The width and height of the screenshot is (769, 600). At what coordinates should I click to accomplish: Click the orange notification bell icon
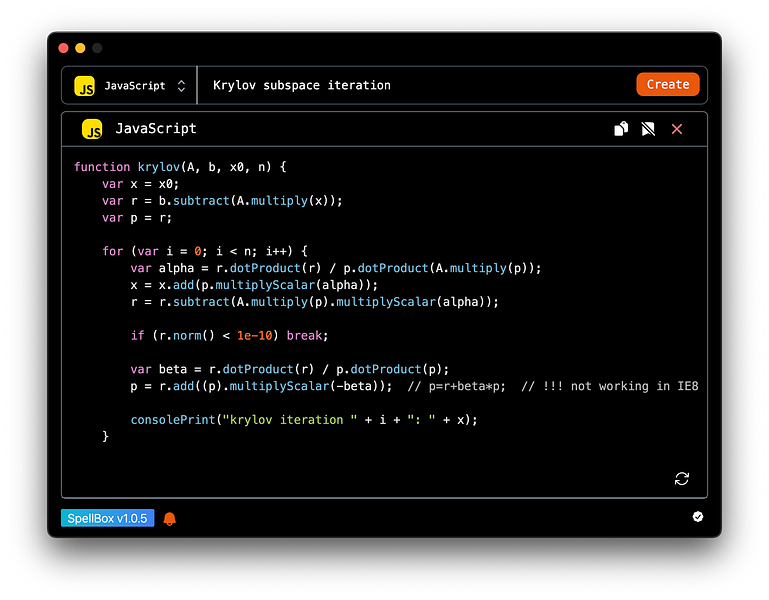[x=170, y=519]
